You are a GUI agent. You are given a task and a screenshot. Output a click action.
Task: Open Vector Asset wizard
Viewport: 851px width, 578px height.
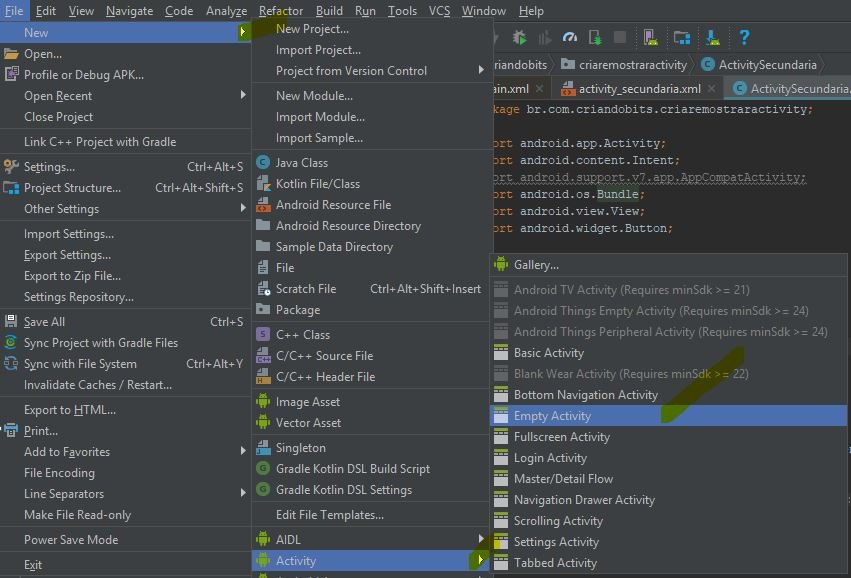pos(372,423)
